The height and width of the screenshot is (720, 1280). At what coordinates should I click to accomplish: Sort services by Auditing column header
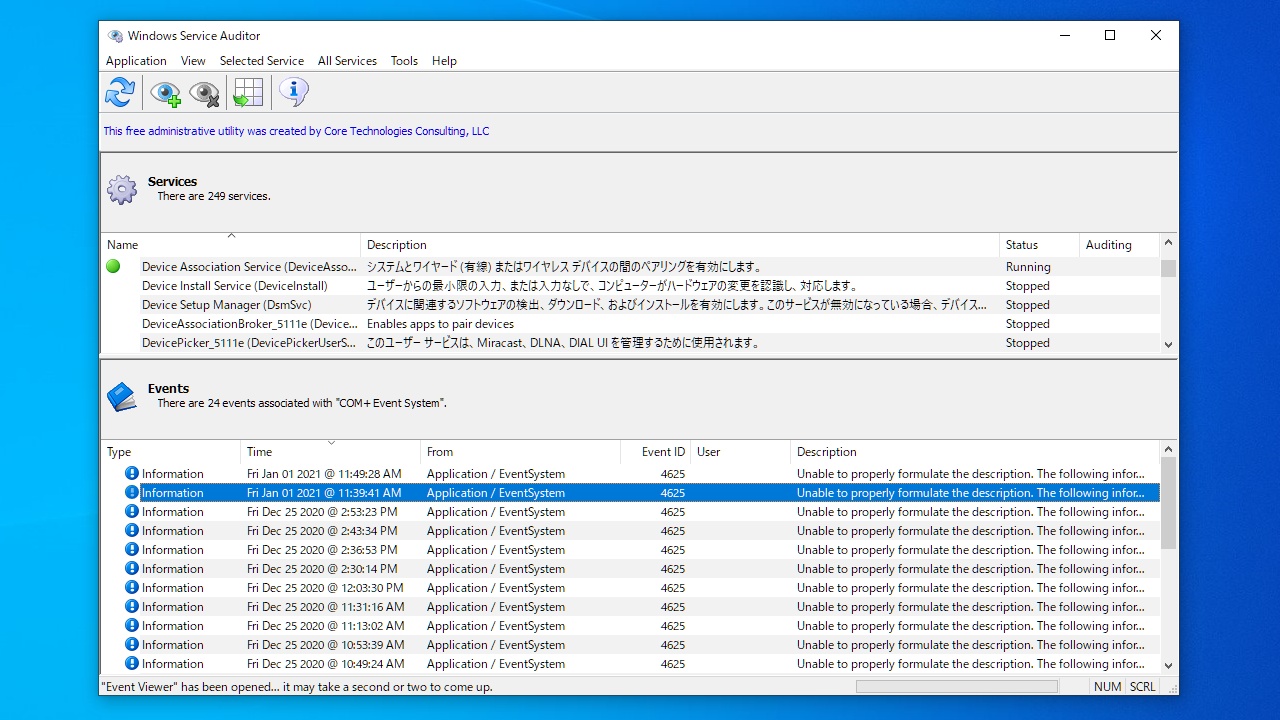pyautogui.click(x=1119, y=245)
